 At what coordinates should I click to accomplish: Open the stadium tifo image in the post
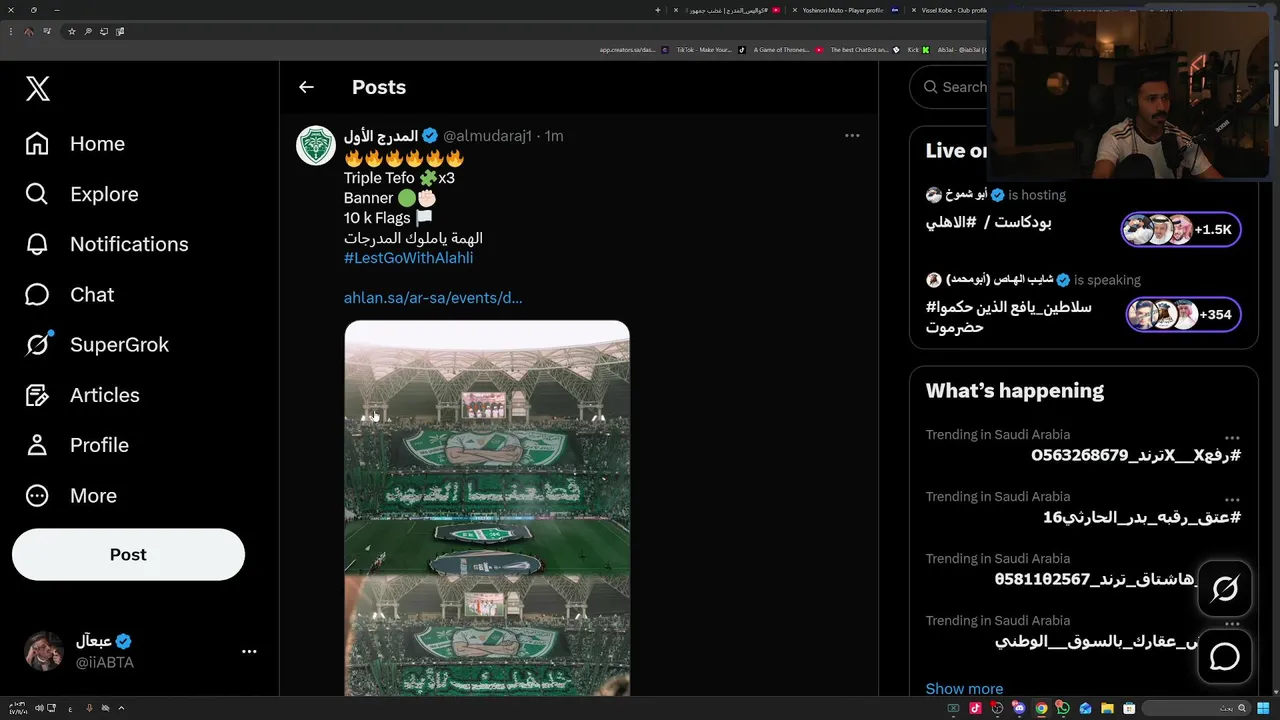point(487,508)
